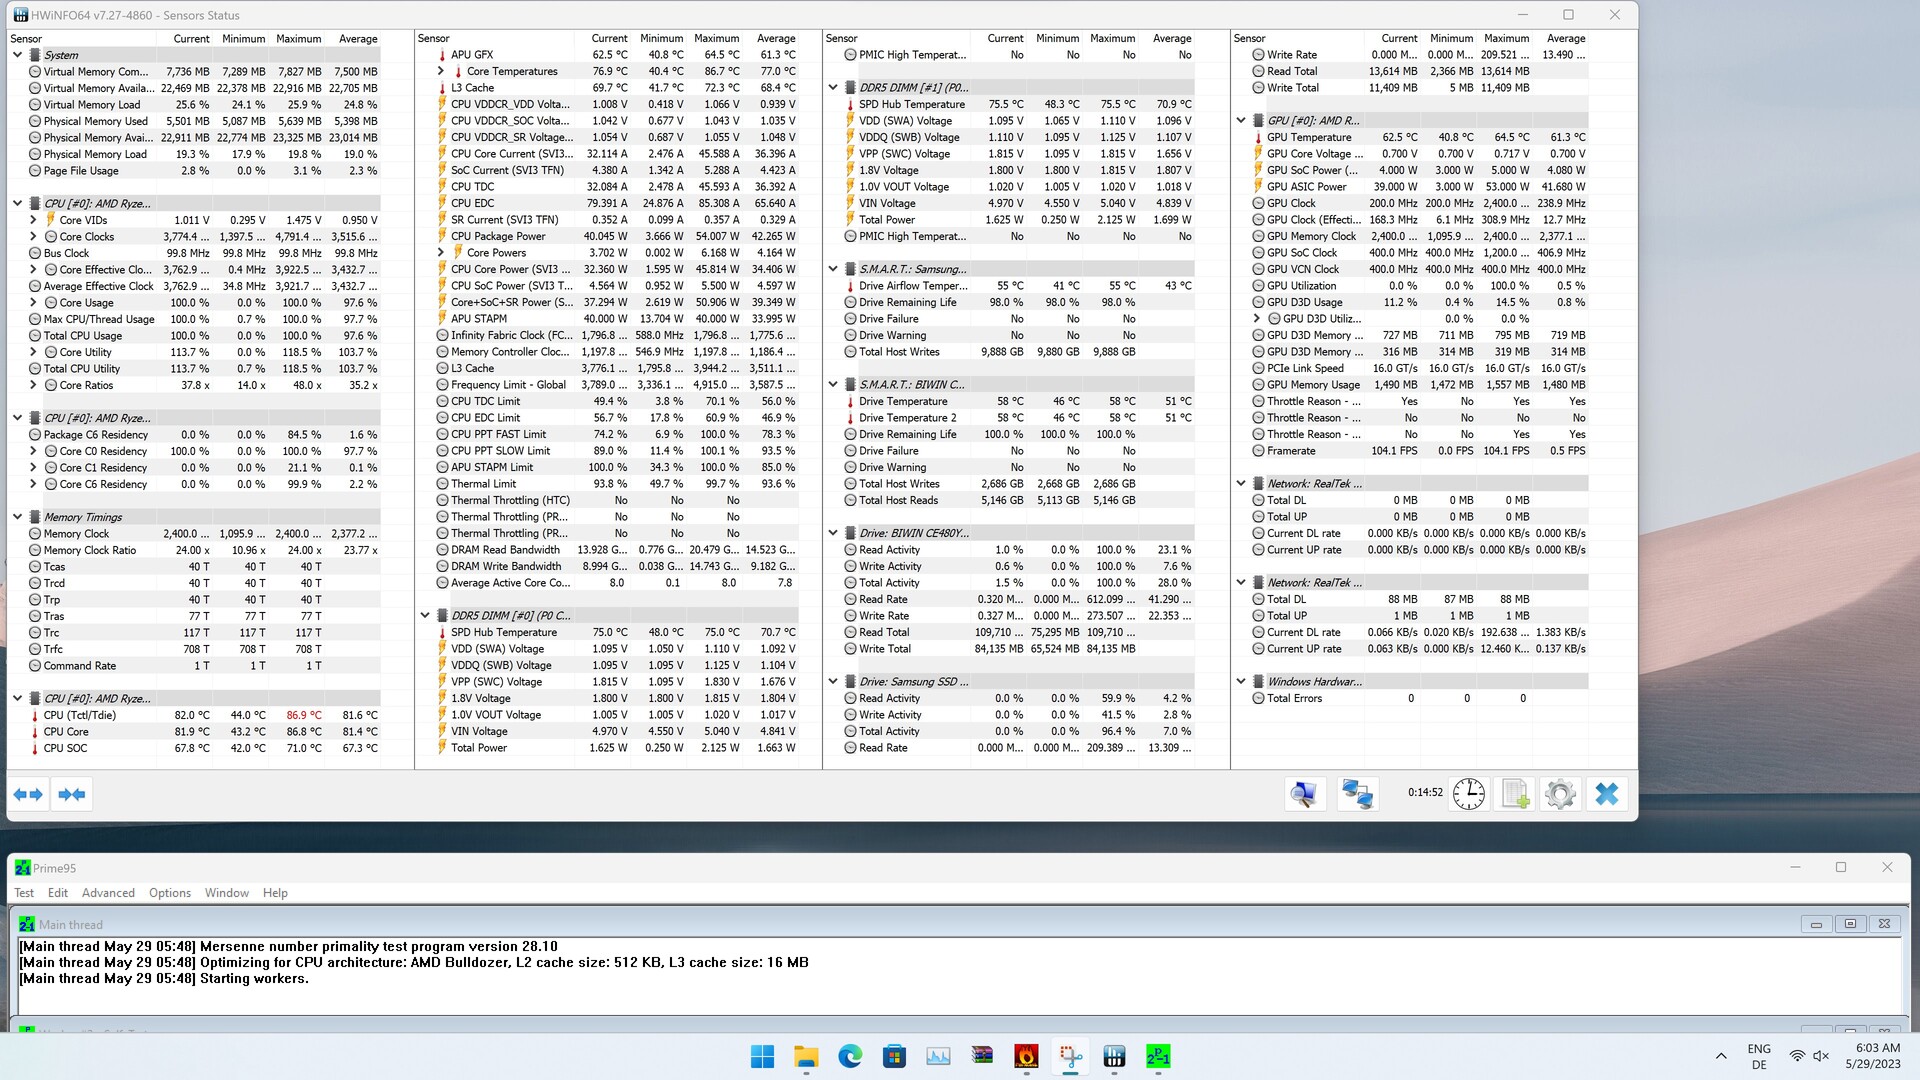1920x1080 pixels.
Task: Collapse the Memory Timings group
Action: pos(17,517)
